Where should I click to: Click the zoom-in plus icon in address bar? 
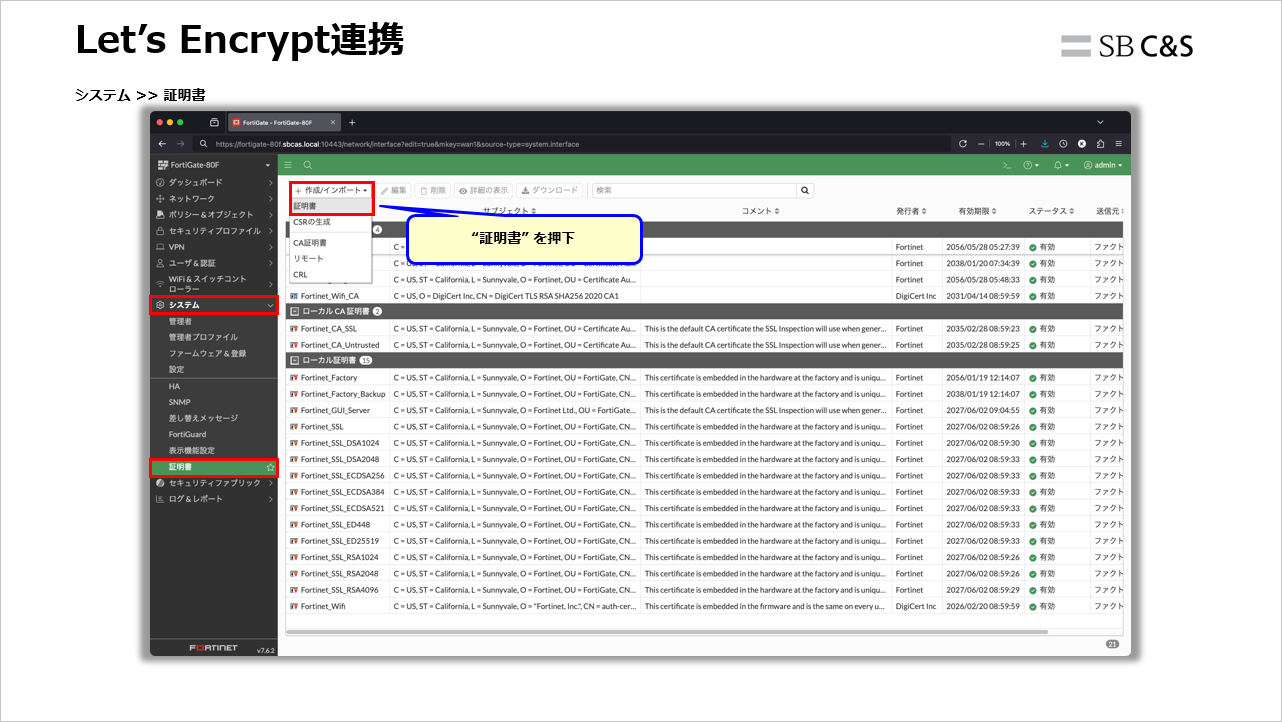pos(1023,144)
